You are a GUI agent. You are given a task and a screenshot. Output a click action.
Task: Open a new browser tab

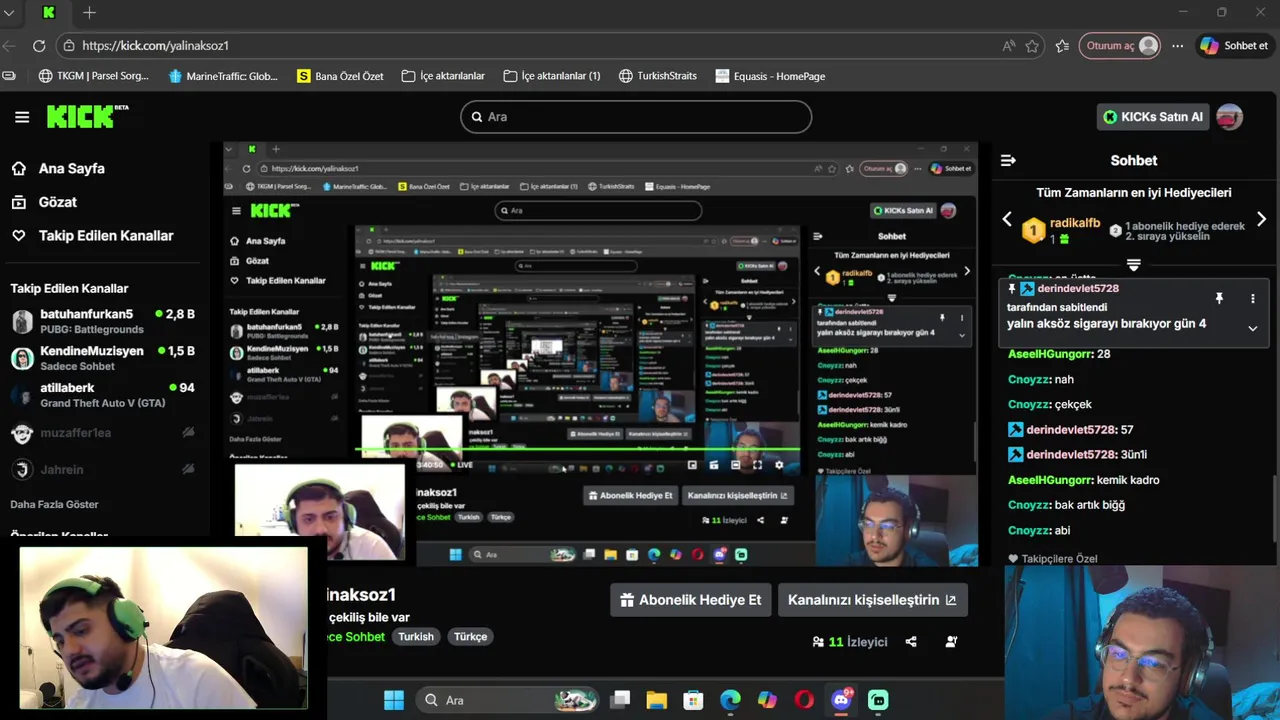coord(89,13)
